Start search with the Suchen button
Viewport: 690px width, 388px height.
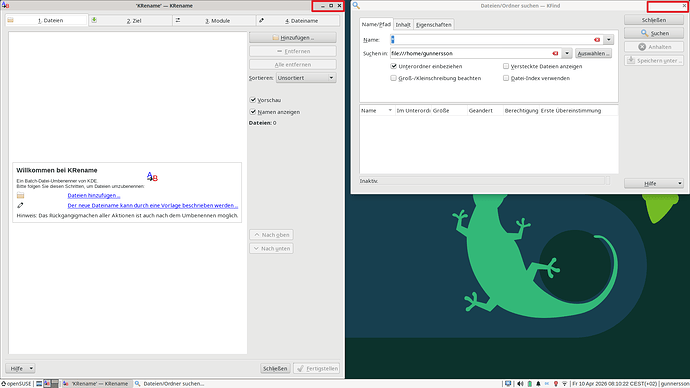[x=653, y=33]
